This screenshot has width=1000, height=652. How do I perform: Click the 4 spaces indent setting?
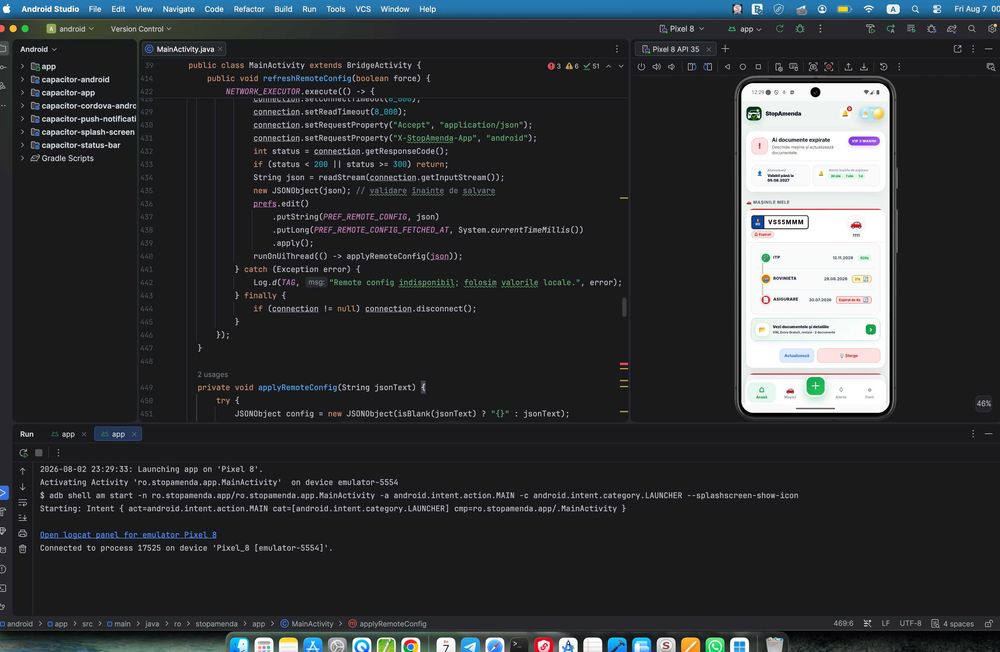952,623
